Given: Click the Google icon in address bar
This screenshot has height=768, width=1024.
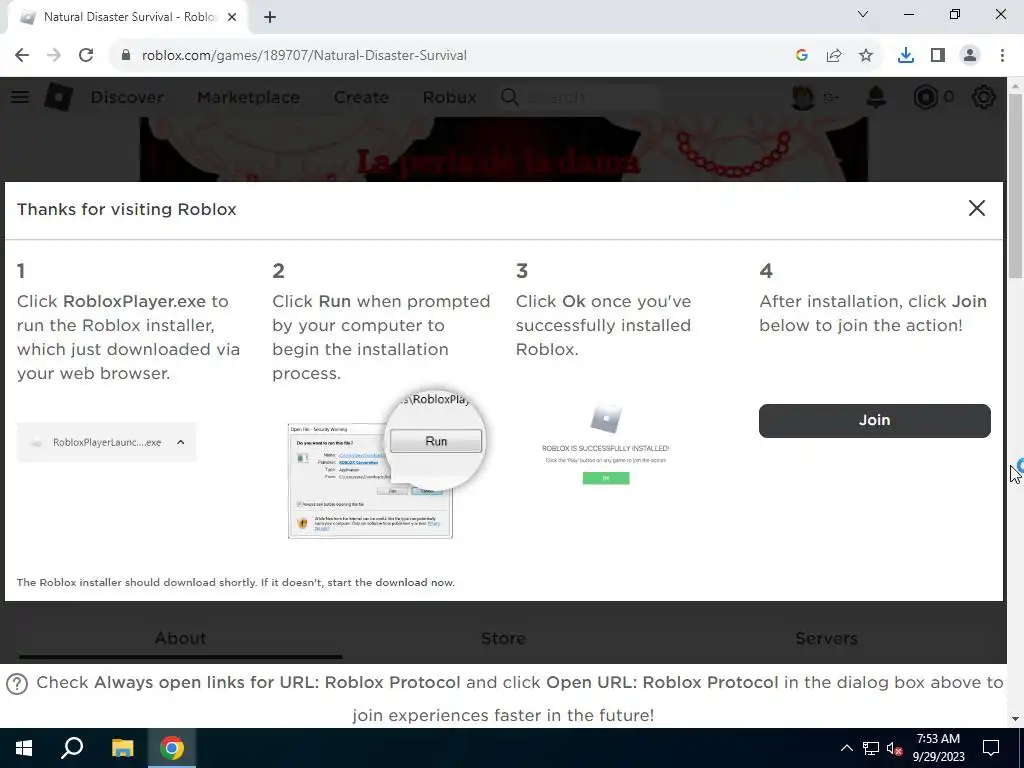Looking at the screenshot, I should pos(802,56).
